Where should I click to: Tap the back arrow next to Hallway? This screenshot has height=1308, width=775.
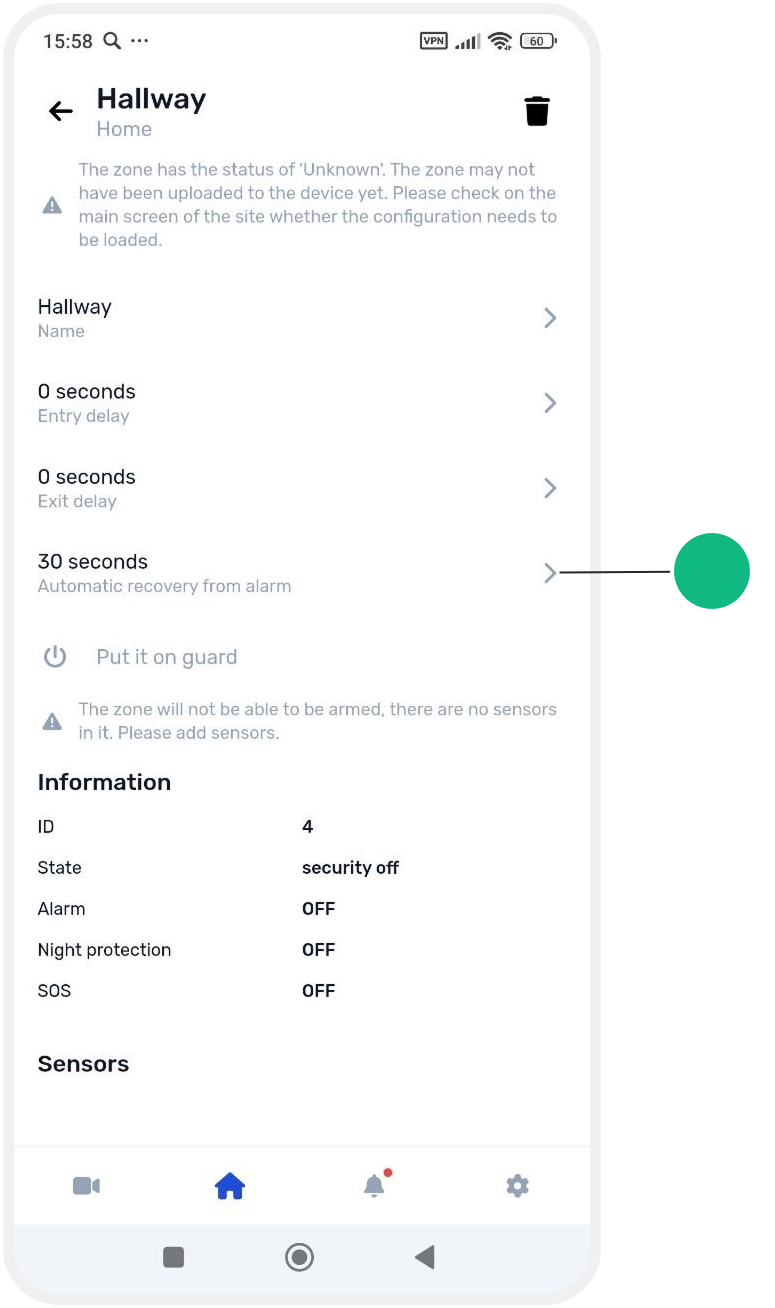coord(61,111)
